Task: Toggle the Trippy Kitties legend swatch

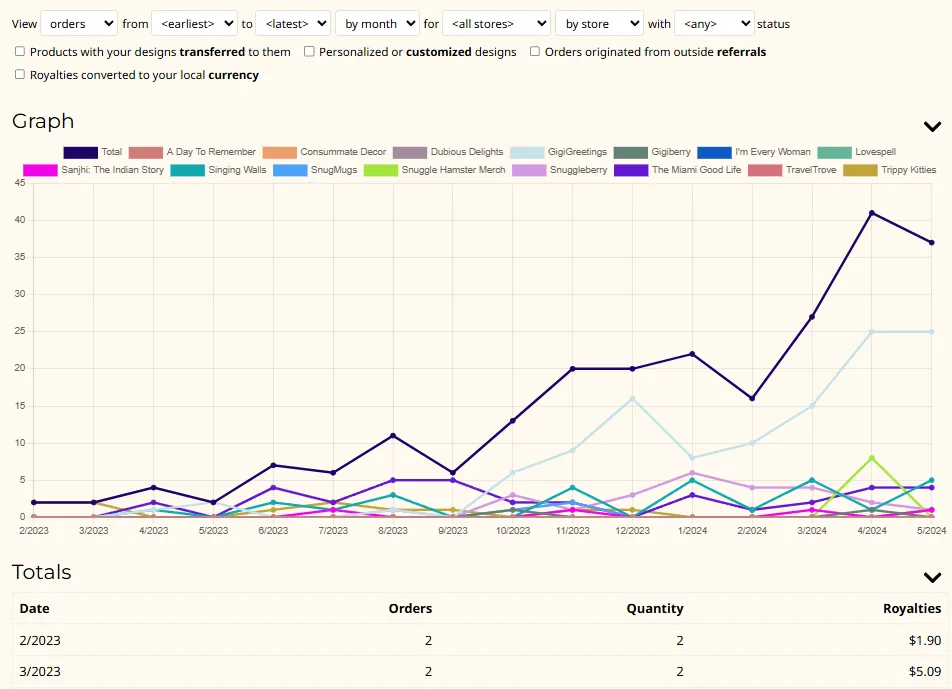Action: tap(860, 171)
